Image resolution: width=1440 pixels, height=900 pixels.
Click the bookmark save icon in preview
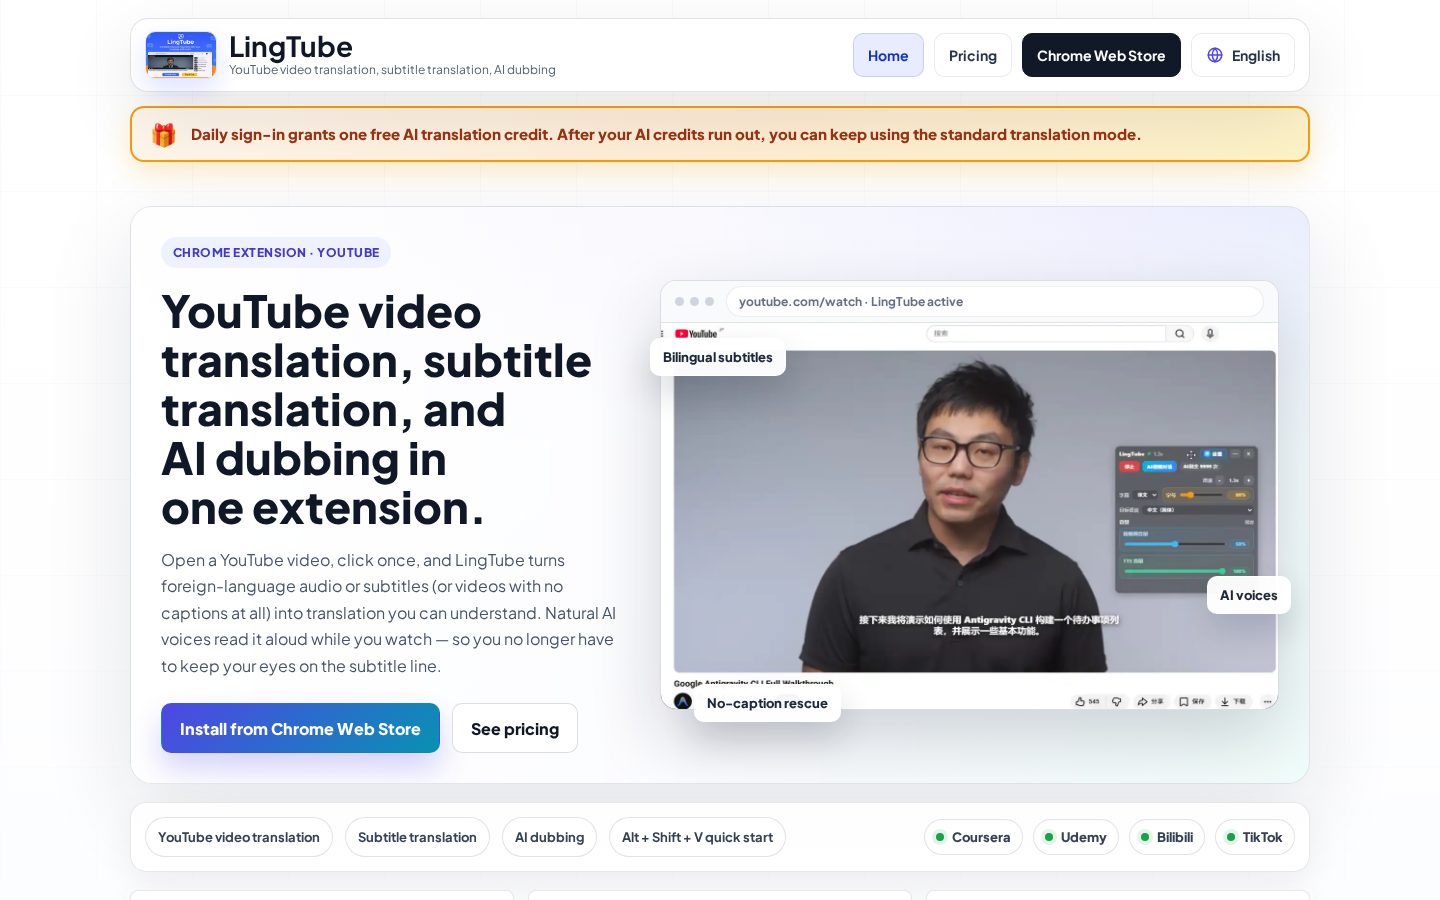(1183, 702)
